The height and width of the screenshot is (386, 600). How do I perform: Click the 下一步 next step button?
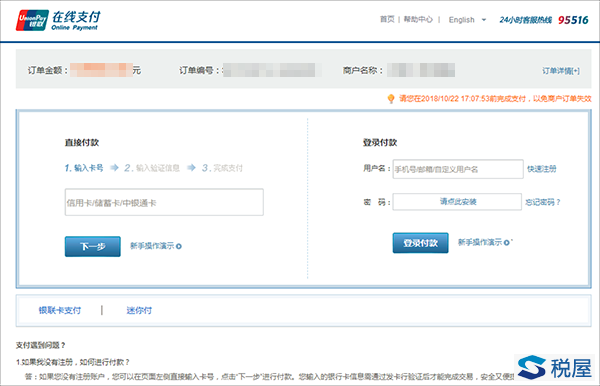tap(93, 246)
